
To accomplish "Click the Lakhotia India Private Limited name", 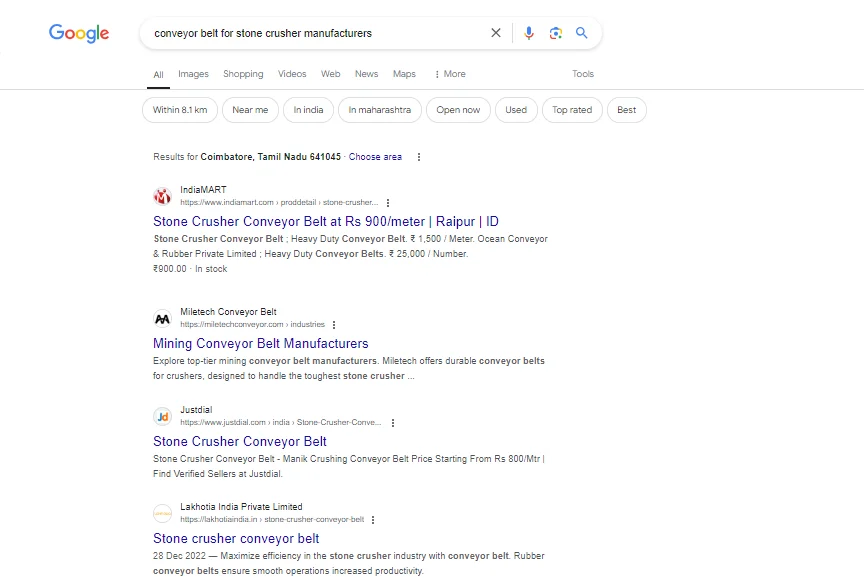I will pyautogui.click(x=241, y=507).
